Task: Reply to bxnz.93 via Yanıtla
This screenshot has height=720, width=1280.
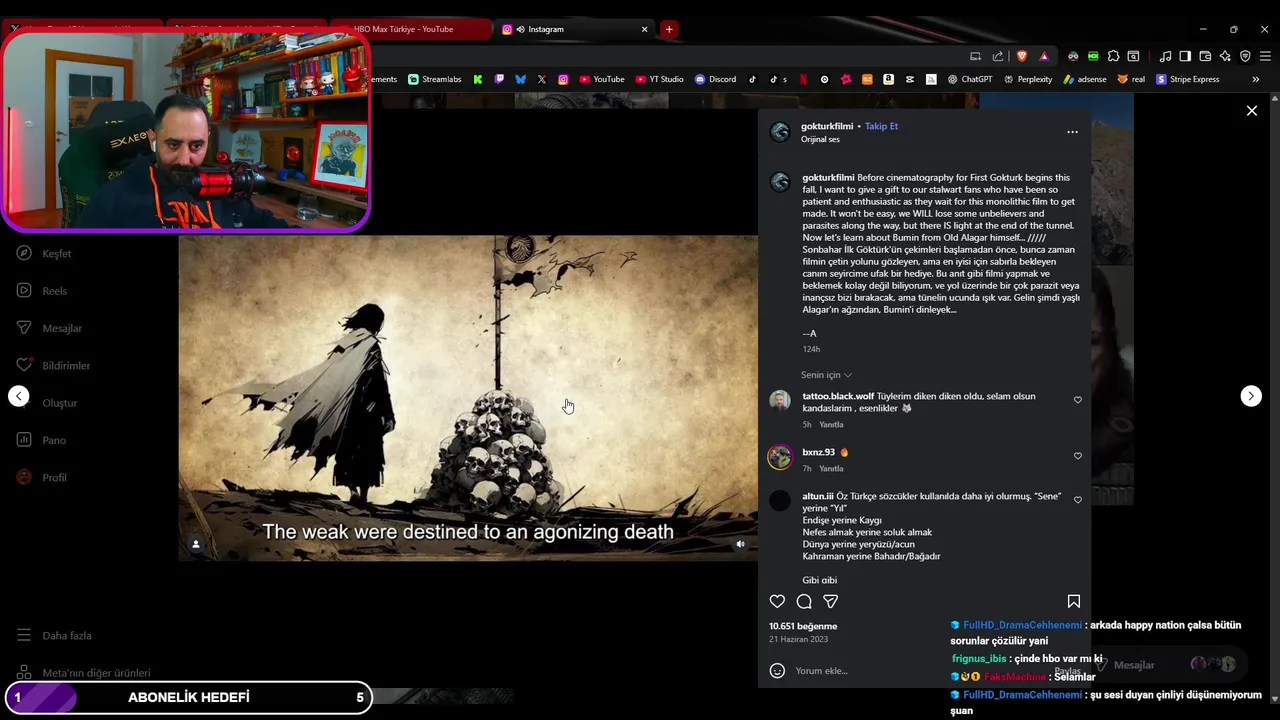Action: (831, 469)
